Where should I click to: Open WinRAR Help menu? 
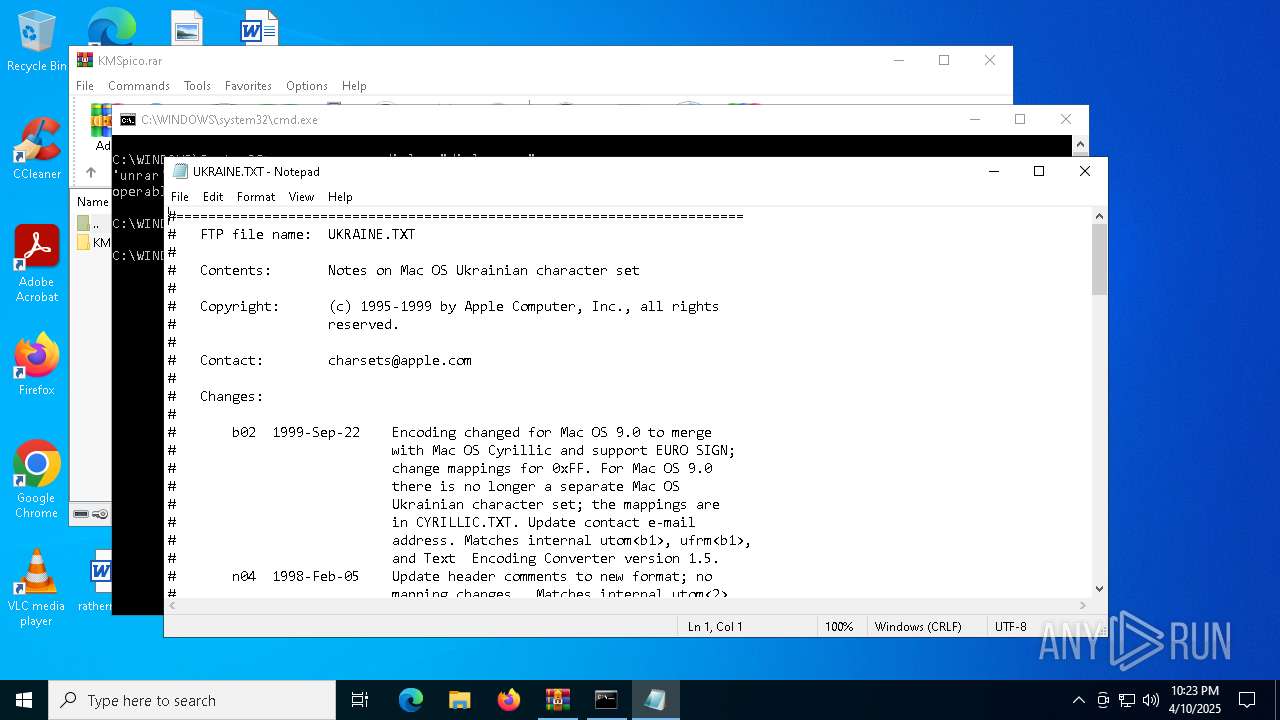(x=354, y=86)
